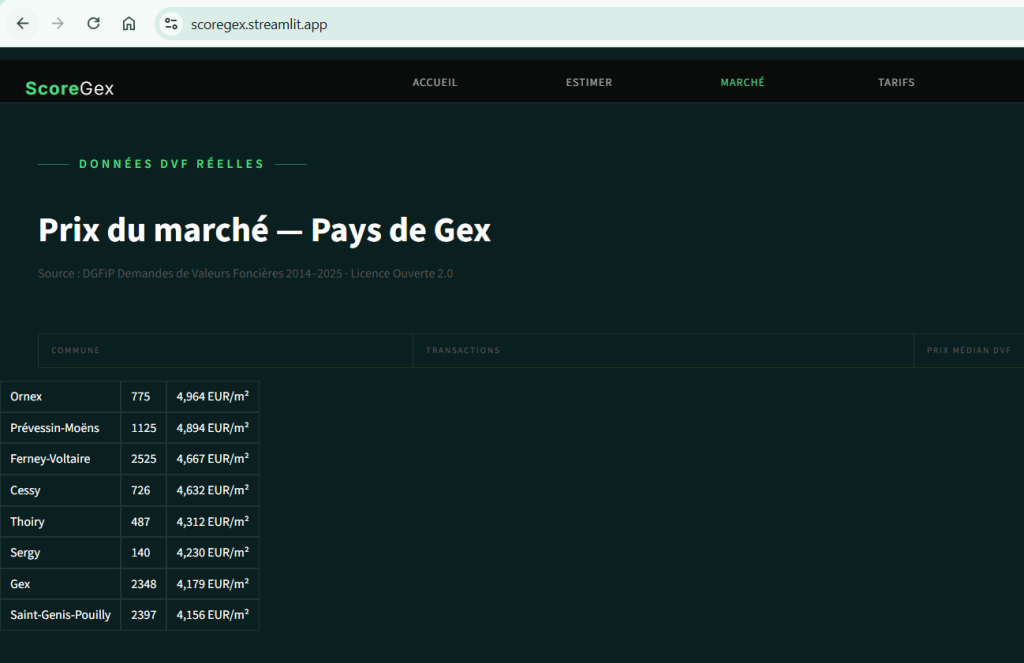Screen dimensions: 1024x663
Task: Click the 2348 transactions value
Action: click(x=144, y=584)
